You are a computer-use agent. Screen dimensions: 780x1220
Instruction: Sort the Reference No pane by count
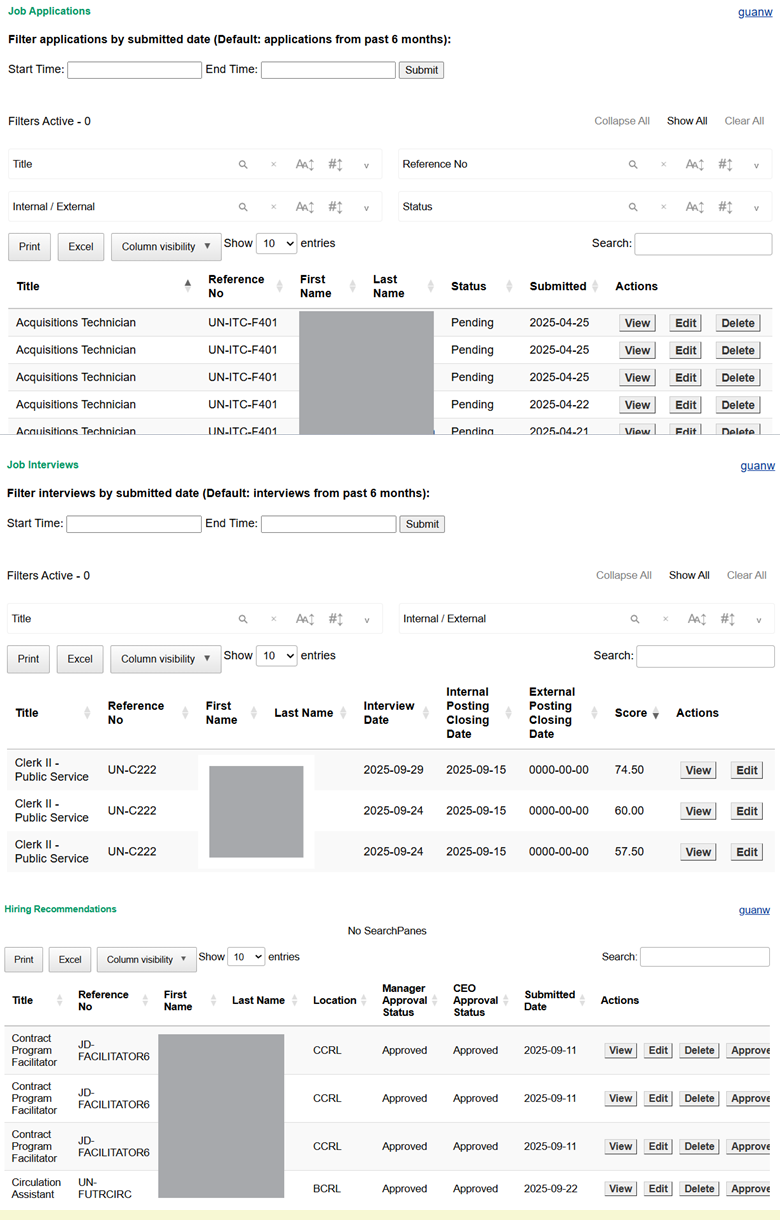coord(726,165)
